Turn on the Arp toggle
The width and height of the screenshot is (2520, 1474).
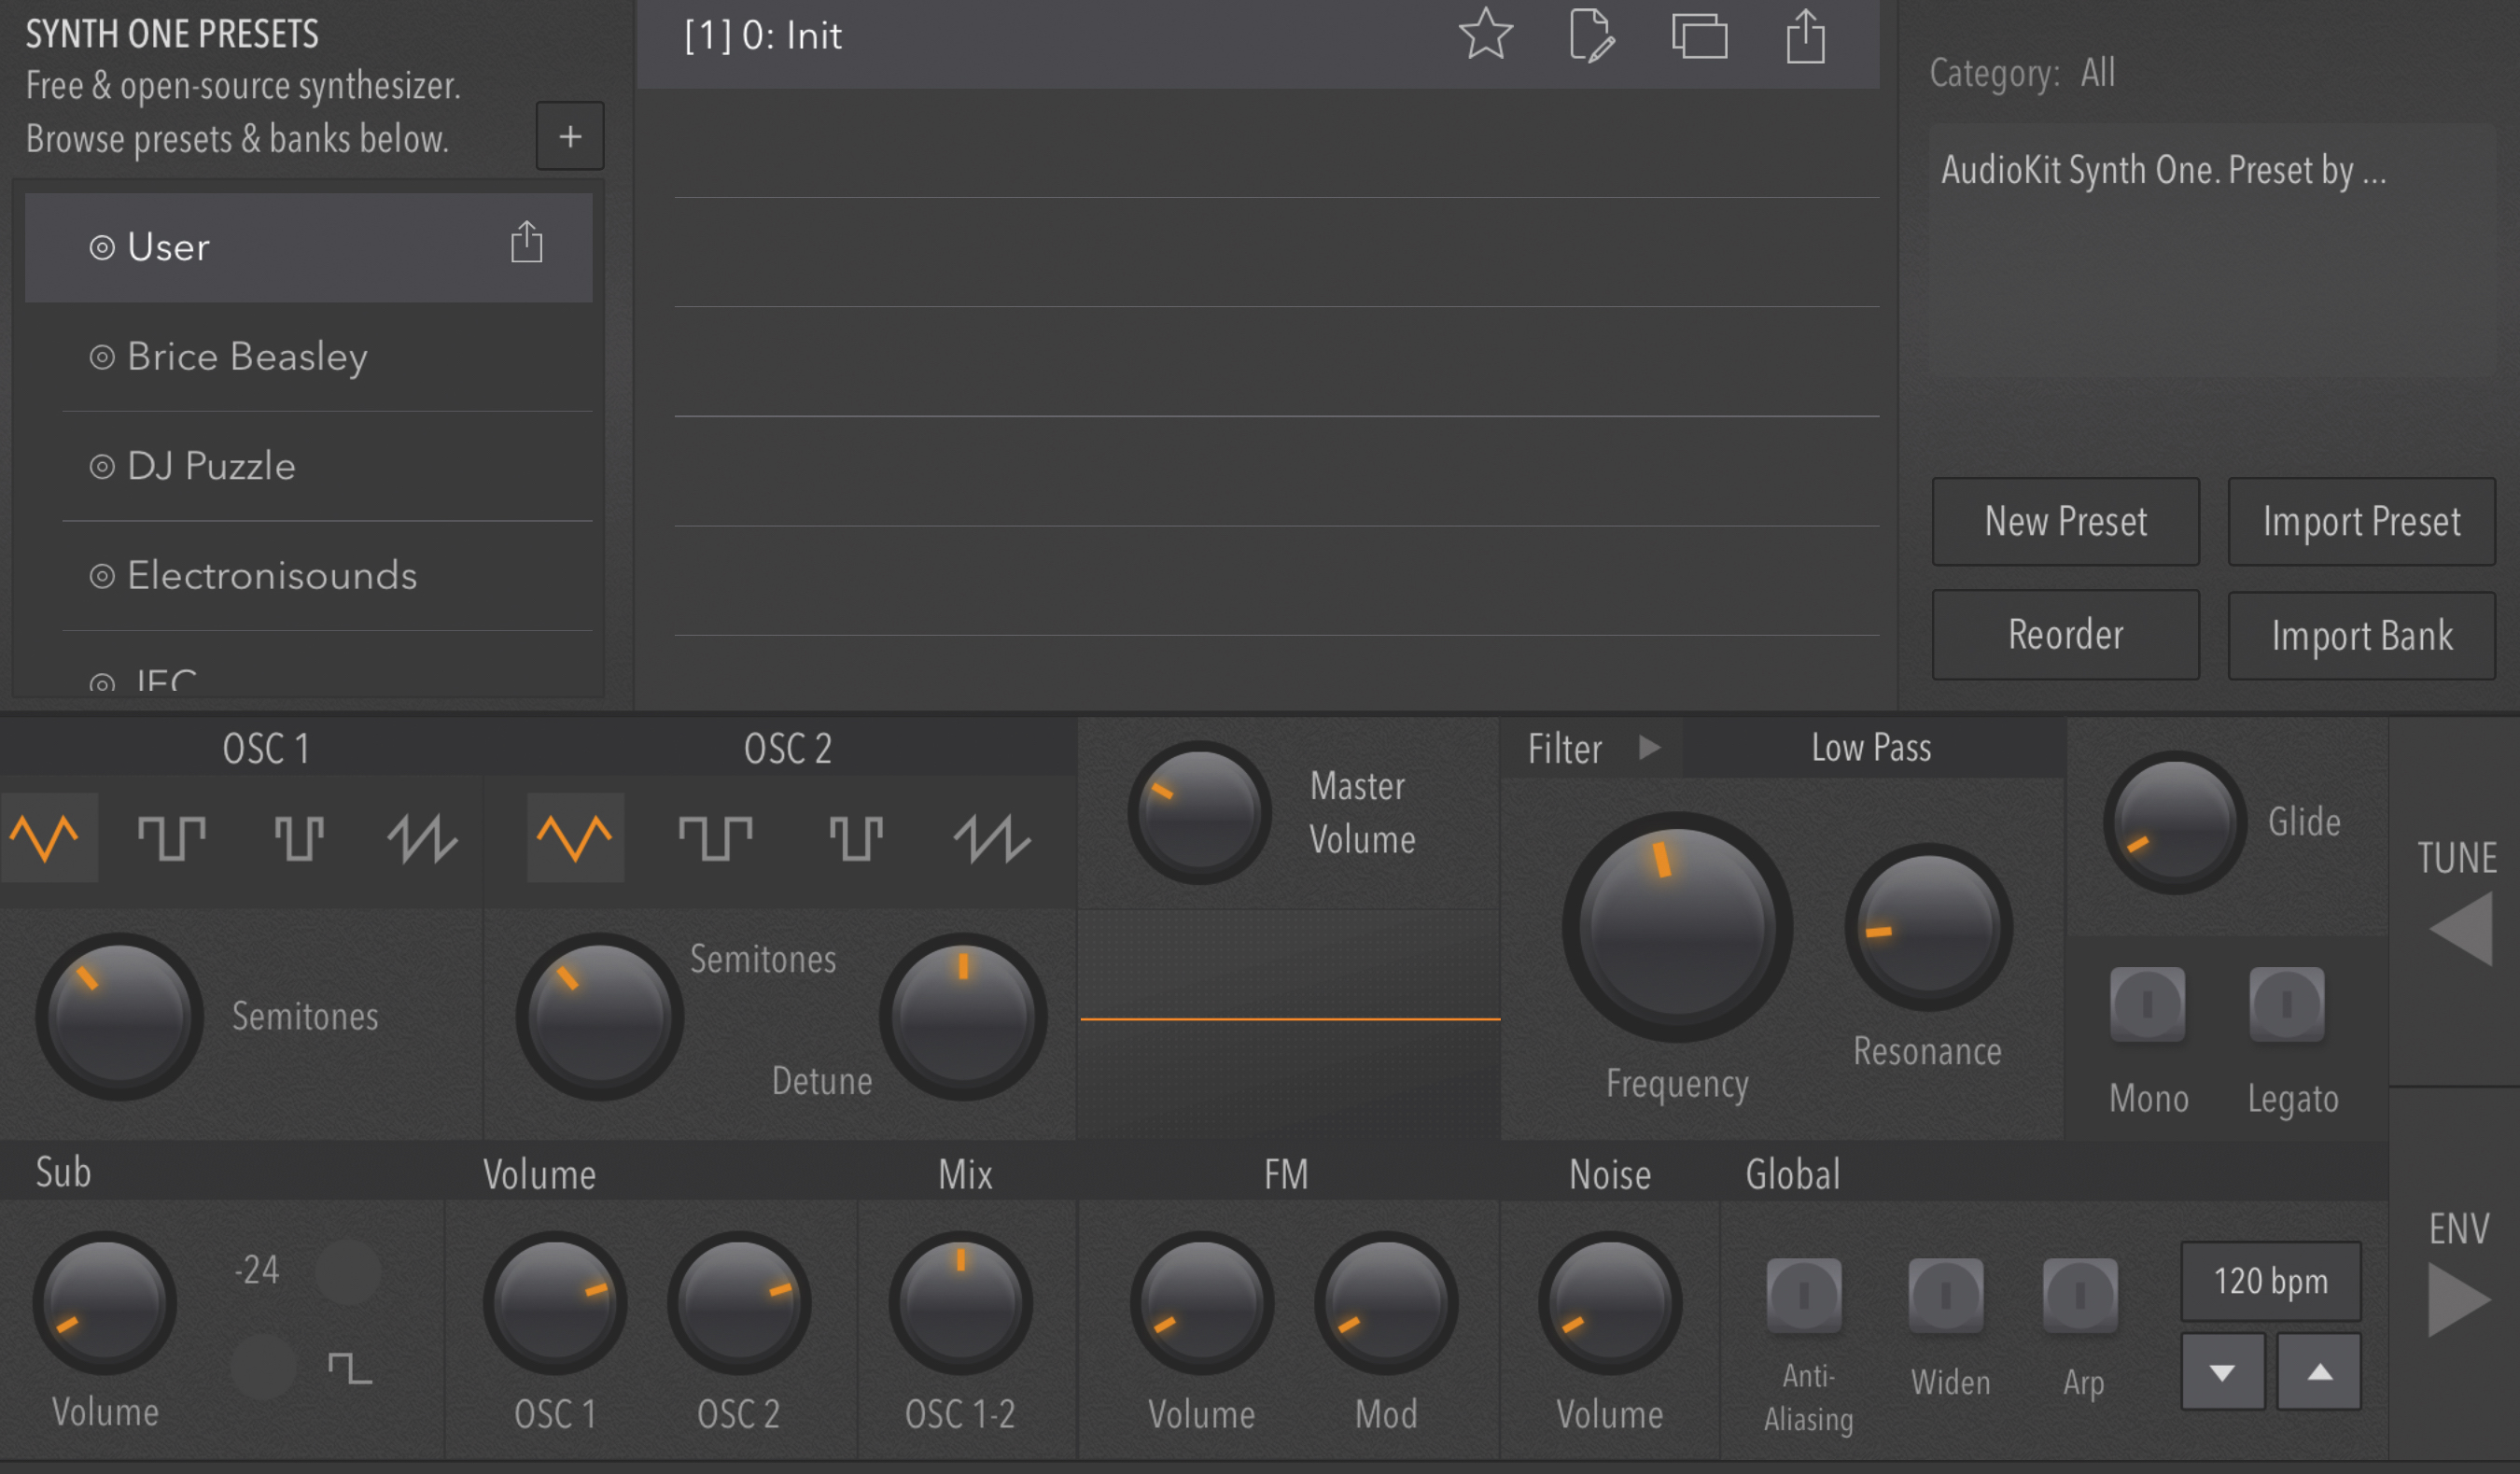click(x=2079, y=1296)
